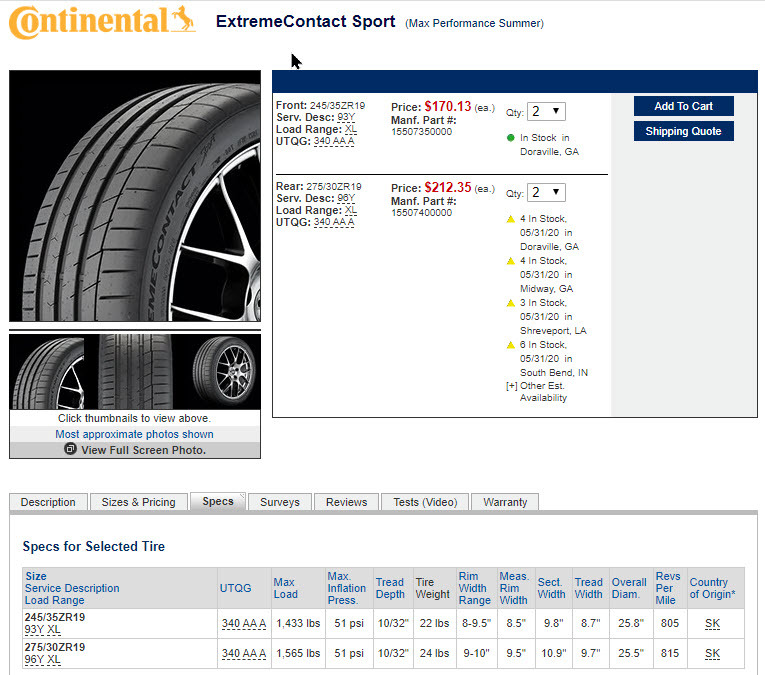The image size is (765, 675).
Task: Switch to the Description tab
Action: [x=48, y=502]
